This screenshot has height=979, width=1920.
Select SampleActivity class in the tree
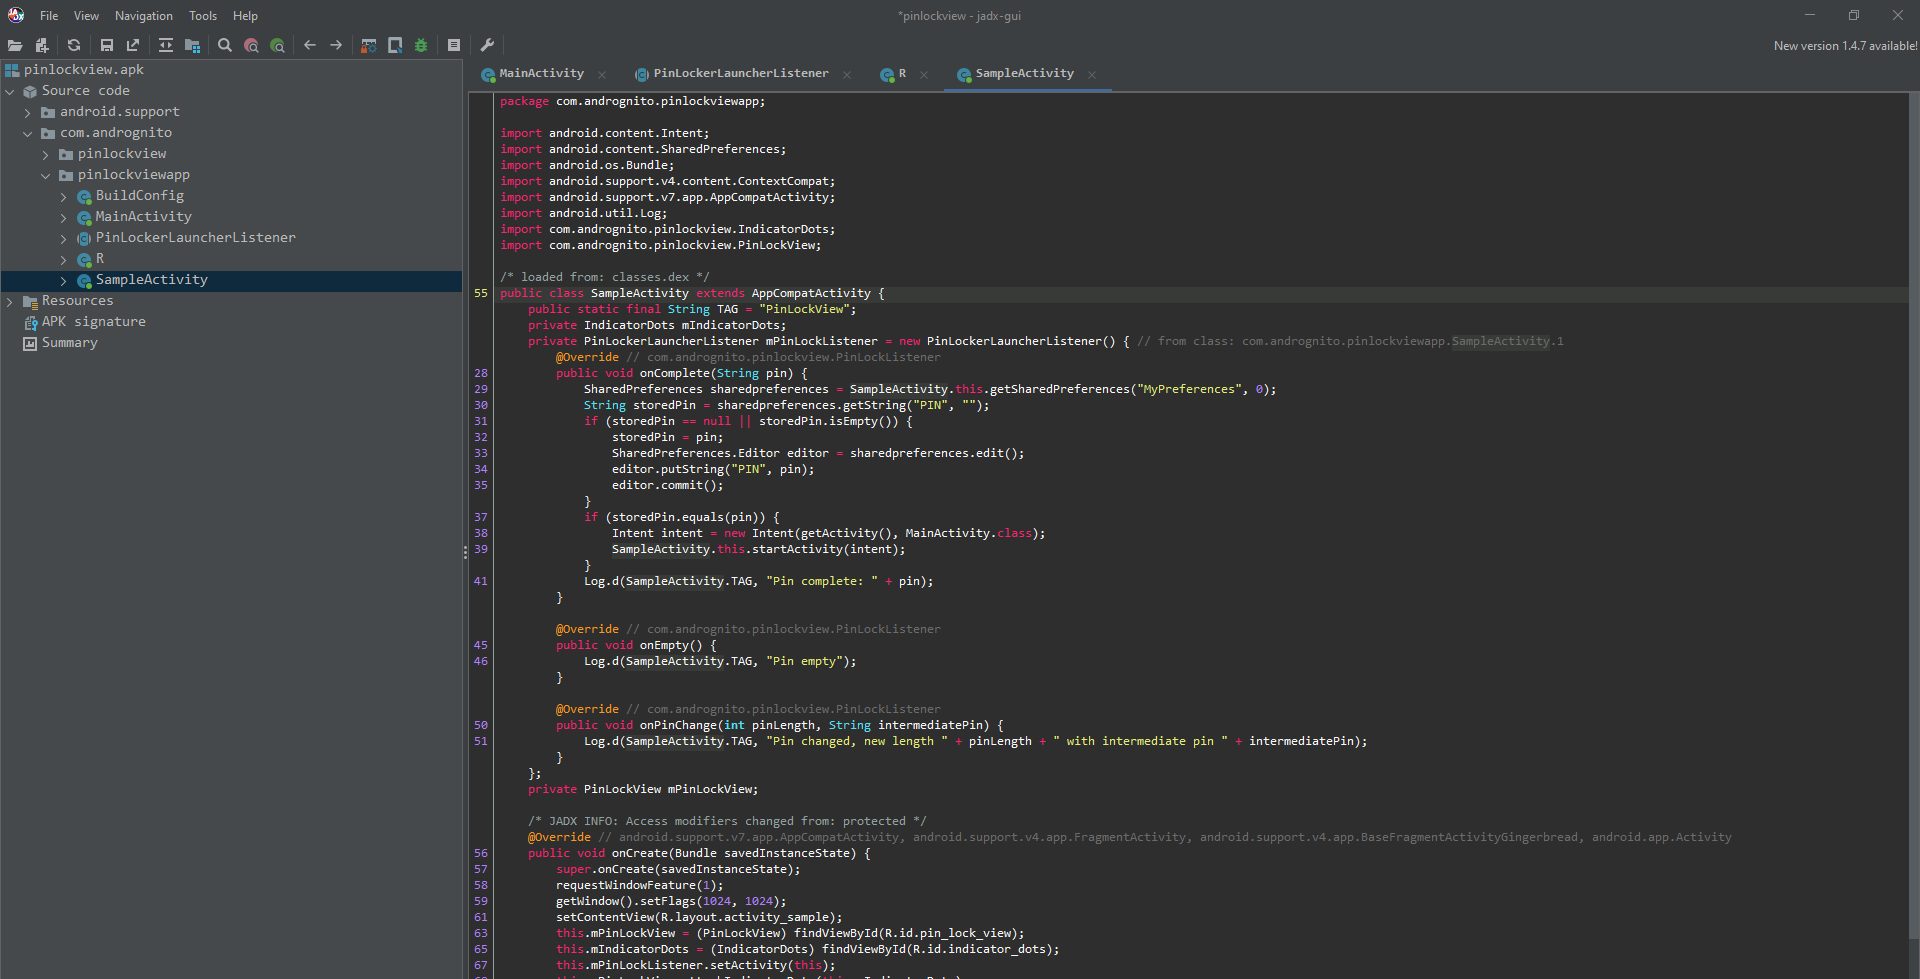pyautogui.click(x=151, y=280)
